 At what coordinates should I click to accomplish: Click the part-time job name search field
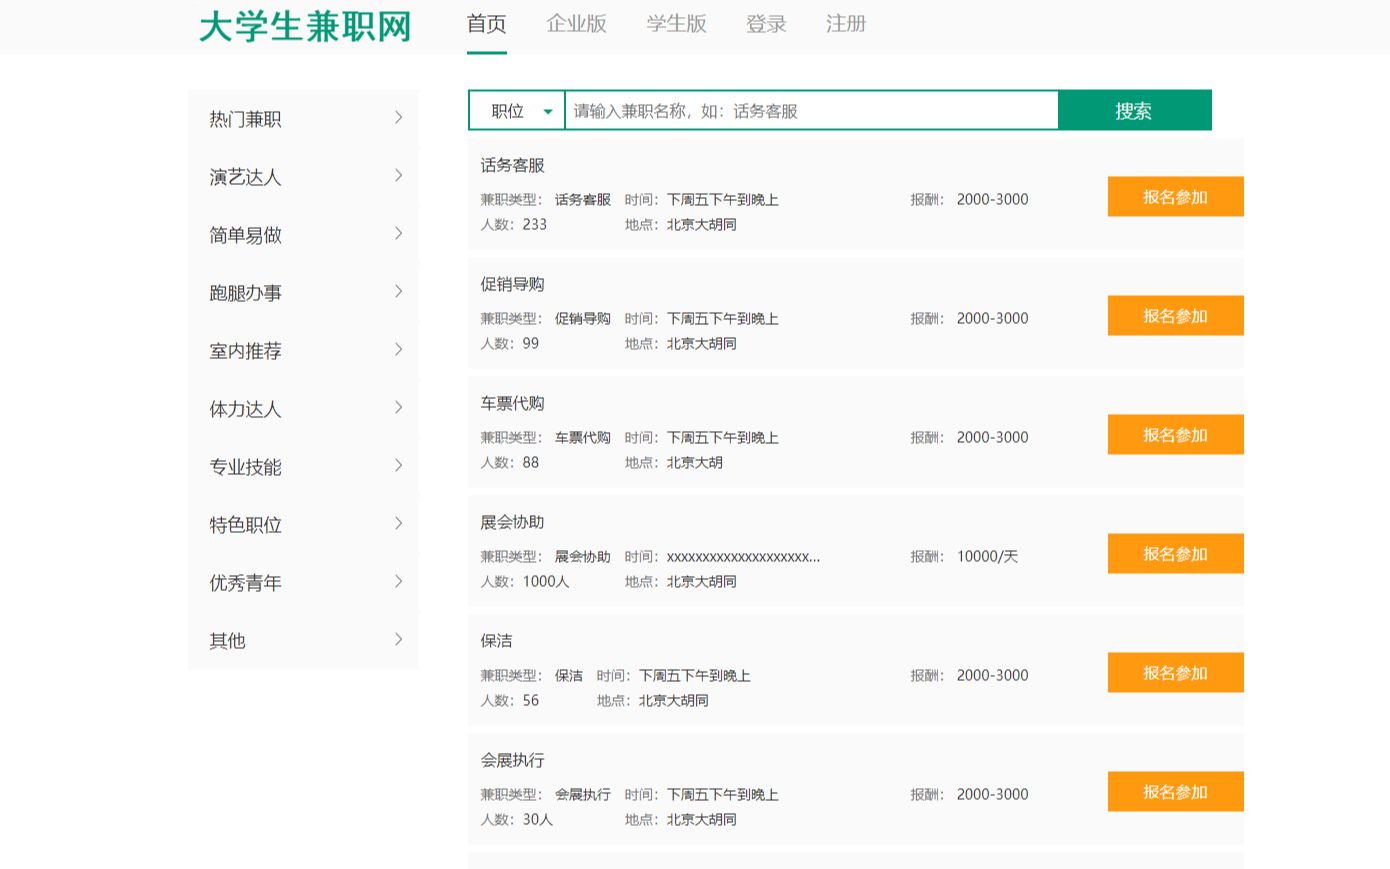(x=811, y=111)
